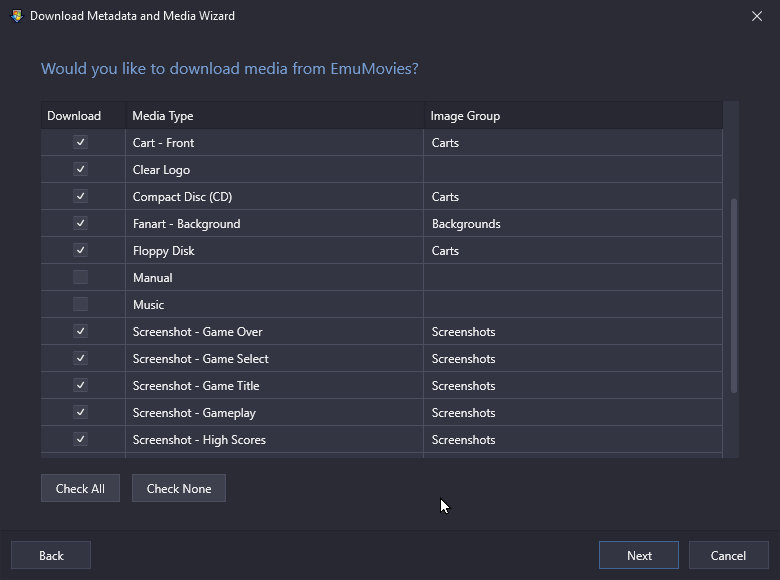Toggle the Clear Logo download checkbox

pyautogui.click(x=81, y=169)
